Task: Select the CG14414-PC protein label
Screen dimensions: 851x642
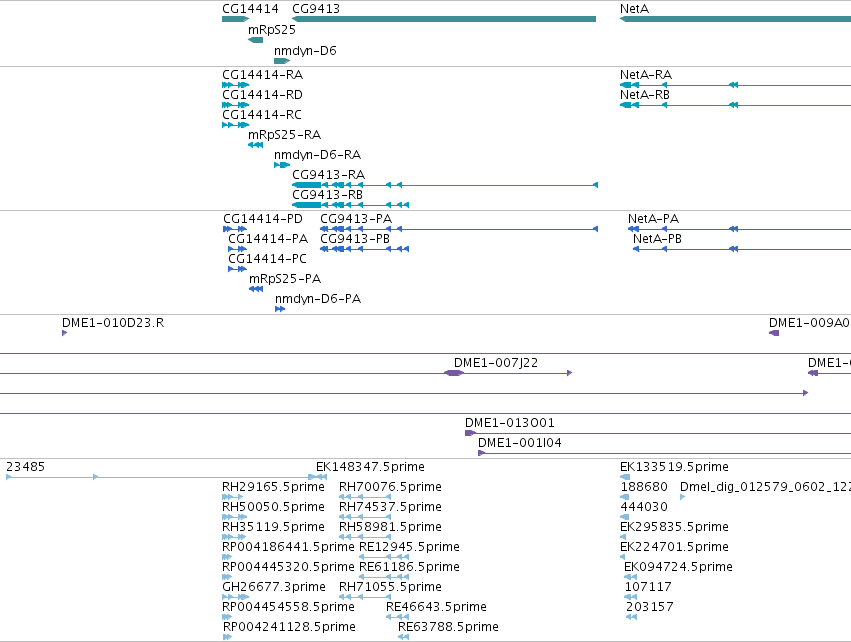Action: tap(268, 259)
